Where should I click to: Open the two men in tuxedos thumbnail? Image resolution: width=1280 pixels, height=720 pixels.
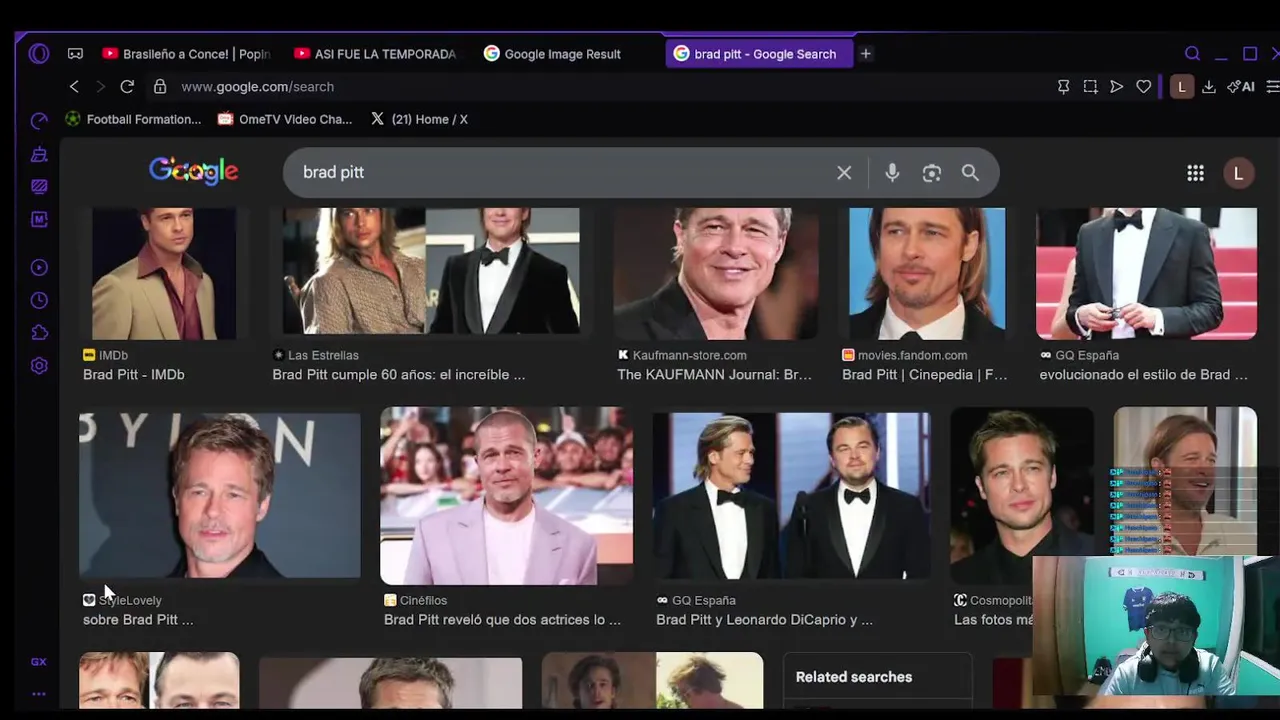[x=791, y=495]
